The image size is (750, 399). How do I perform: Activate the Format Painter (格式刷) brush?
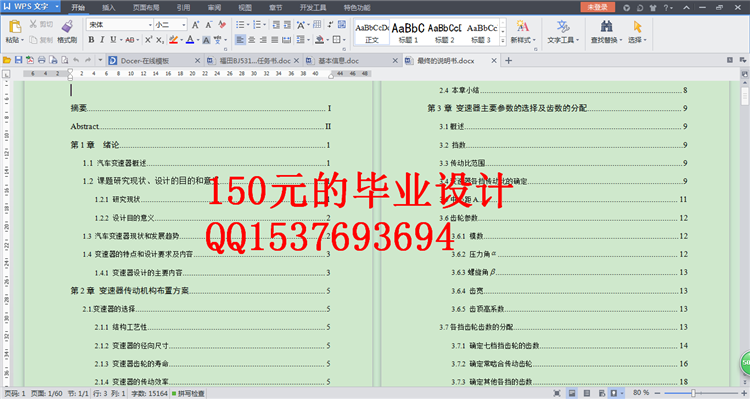pos(67,27)
